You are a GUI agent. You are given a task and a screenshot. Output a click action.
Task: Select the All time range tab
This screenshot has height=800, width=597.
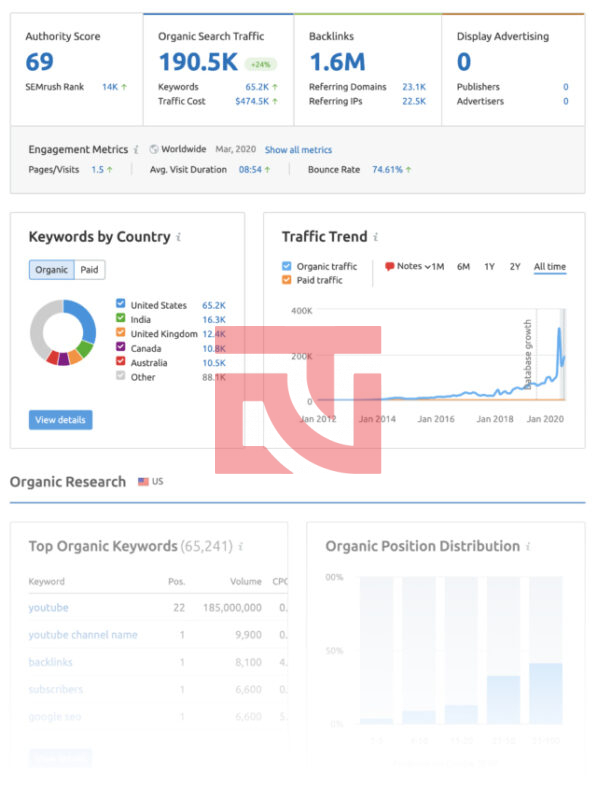point(550,267)
